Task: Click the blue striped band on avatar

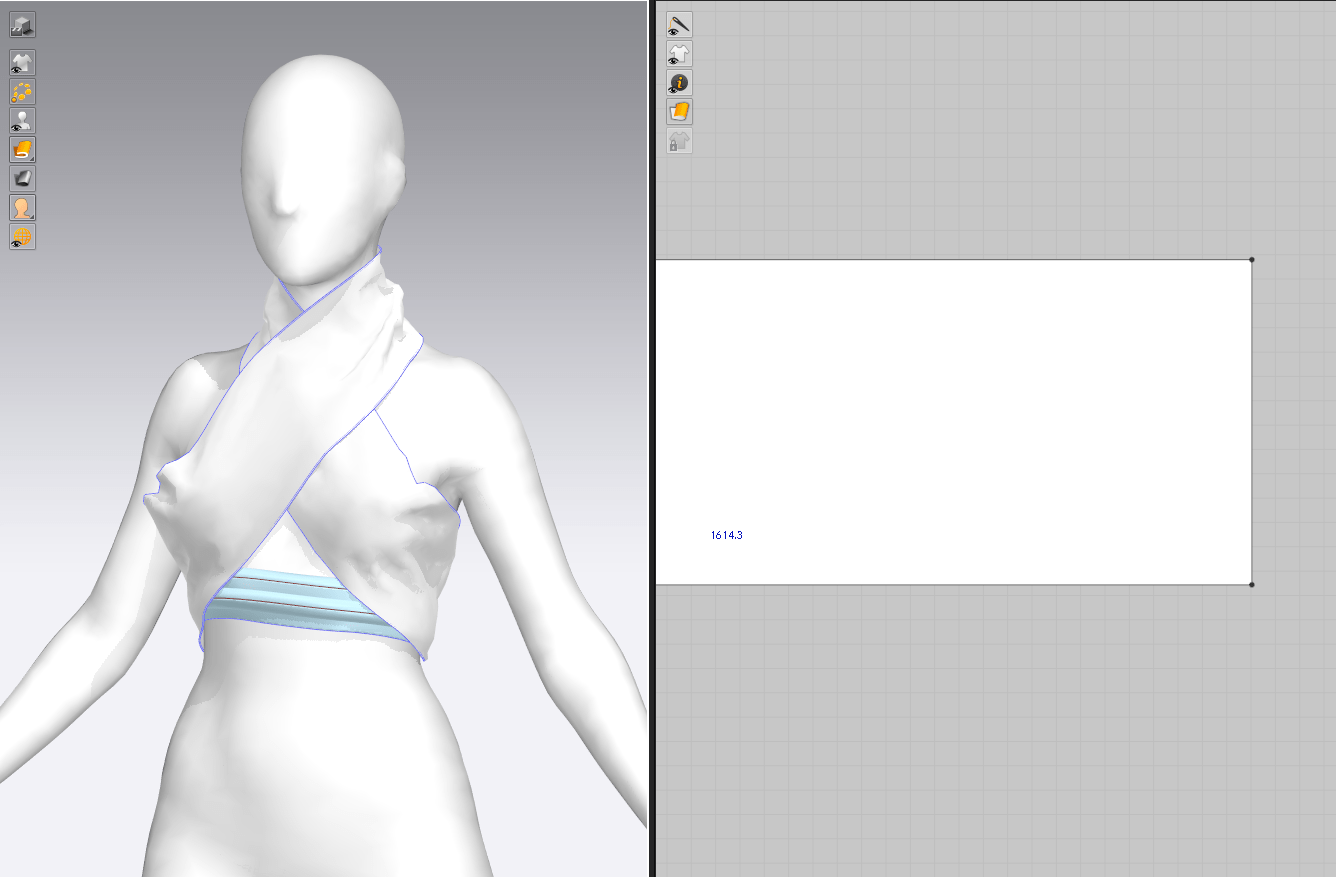Action: (300, 600)
